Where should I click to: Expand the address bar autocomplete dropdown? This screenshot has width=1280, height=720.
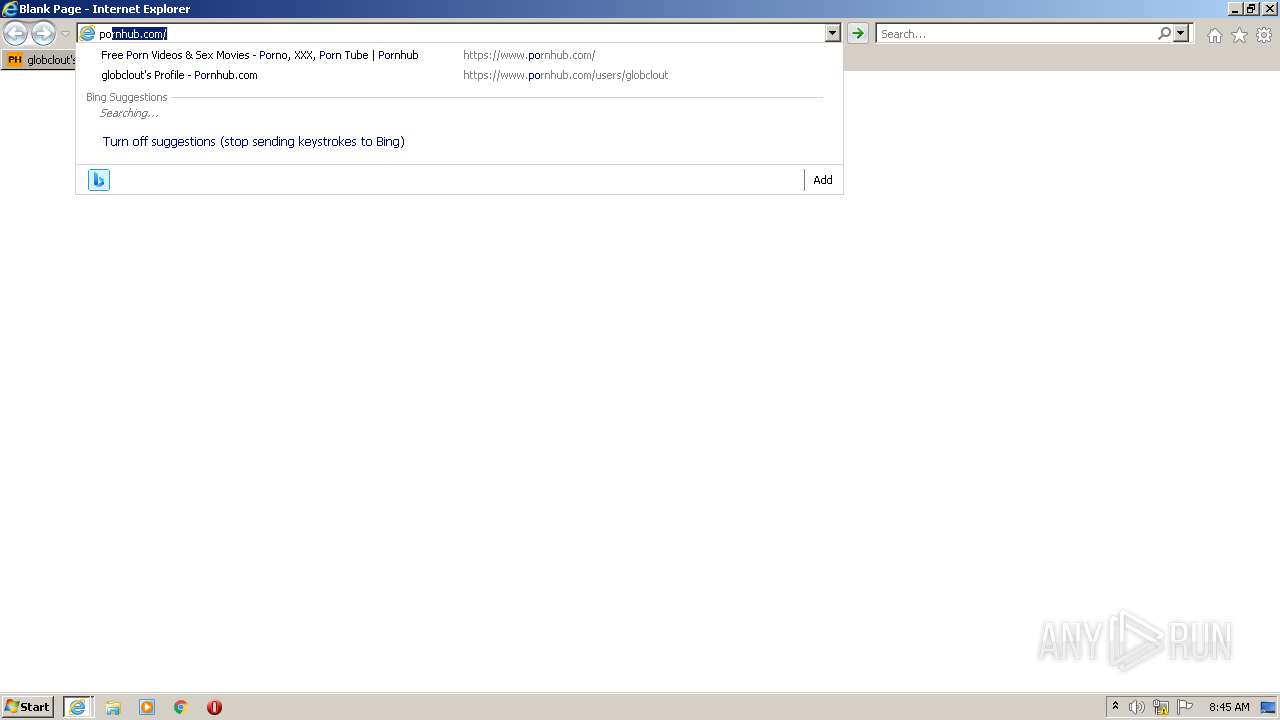(832, 34)
